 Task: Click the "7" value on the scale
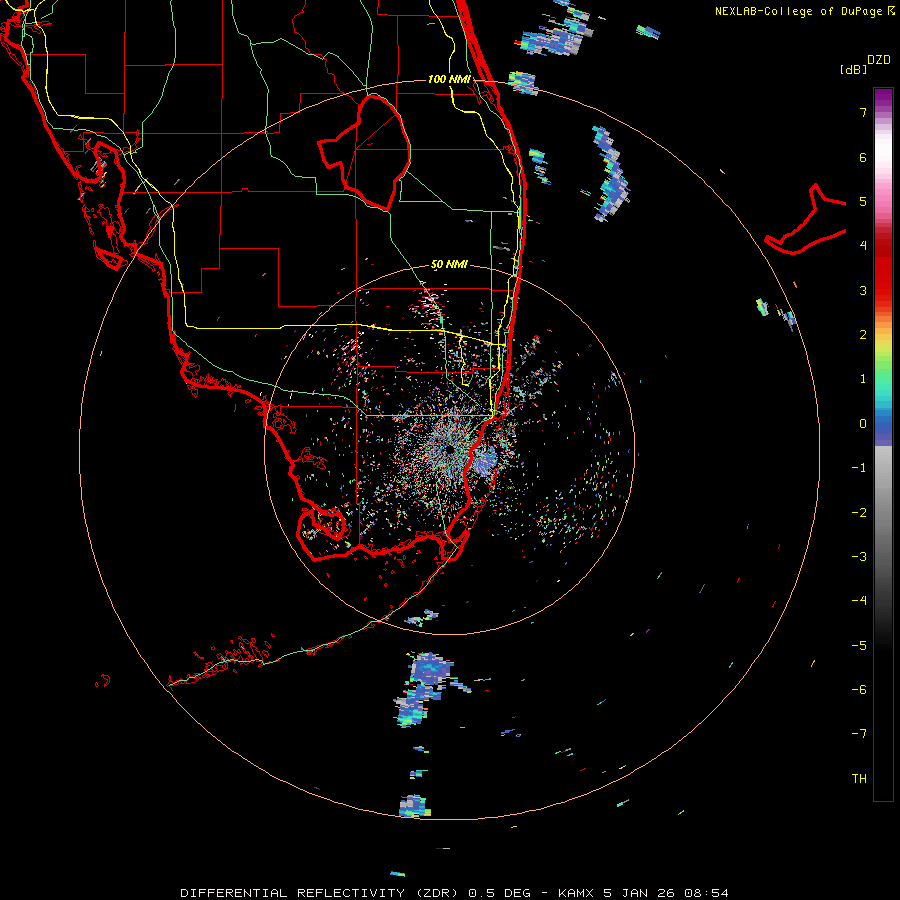[863, 112]
